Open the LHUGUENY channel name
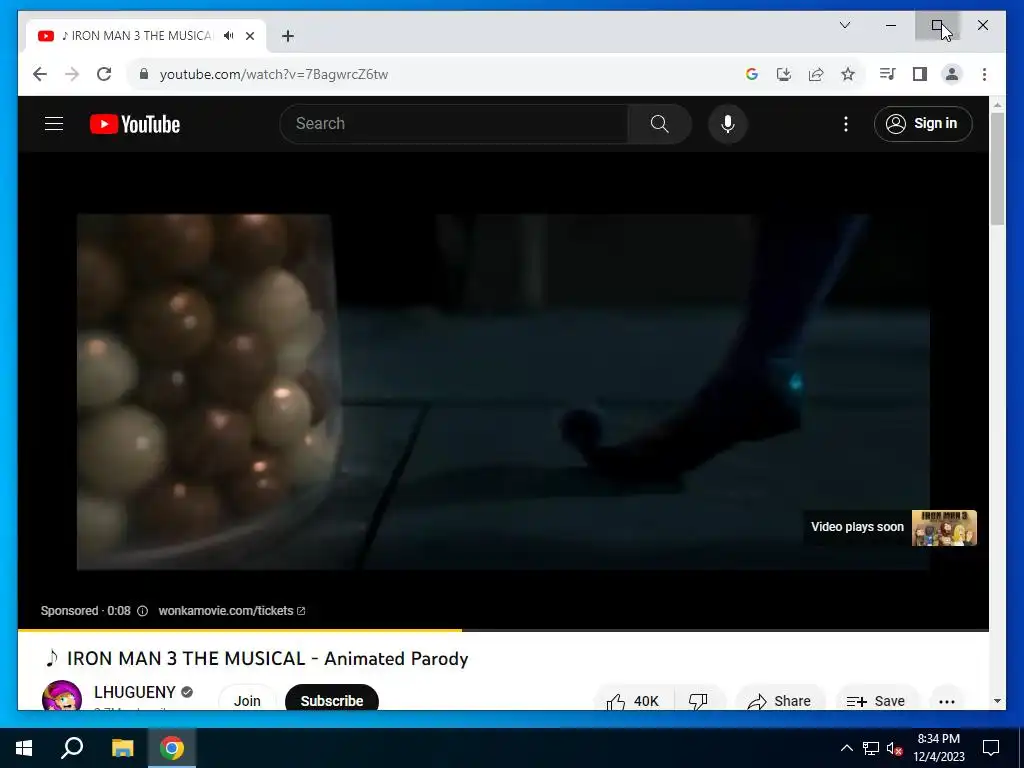The height and width of the screenshot is (768, 1024). click(135, 692)
